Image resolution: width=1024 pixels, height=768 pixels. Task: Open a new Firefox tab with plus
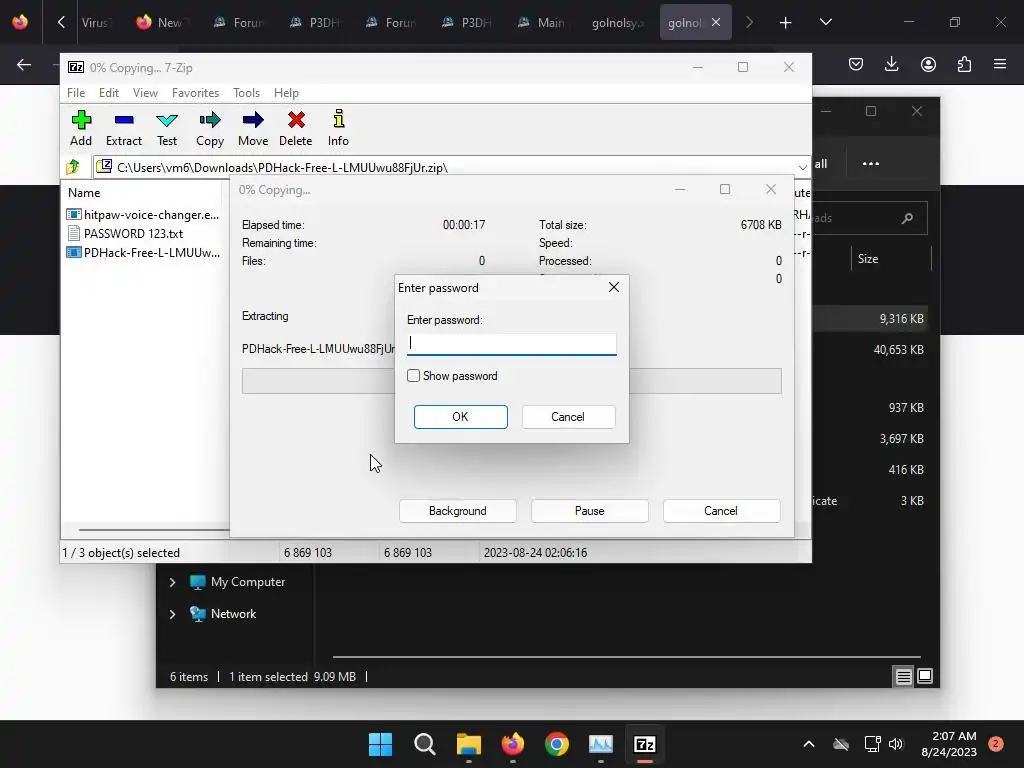(x=786, y=23)
